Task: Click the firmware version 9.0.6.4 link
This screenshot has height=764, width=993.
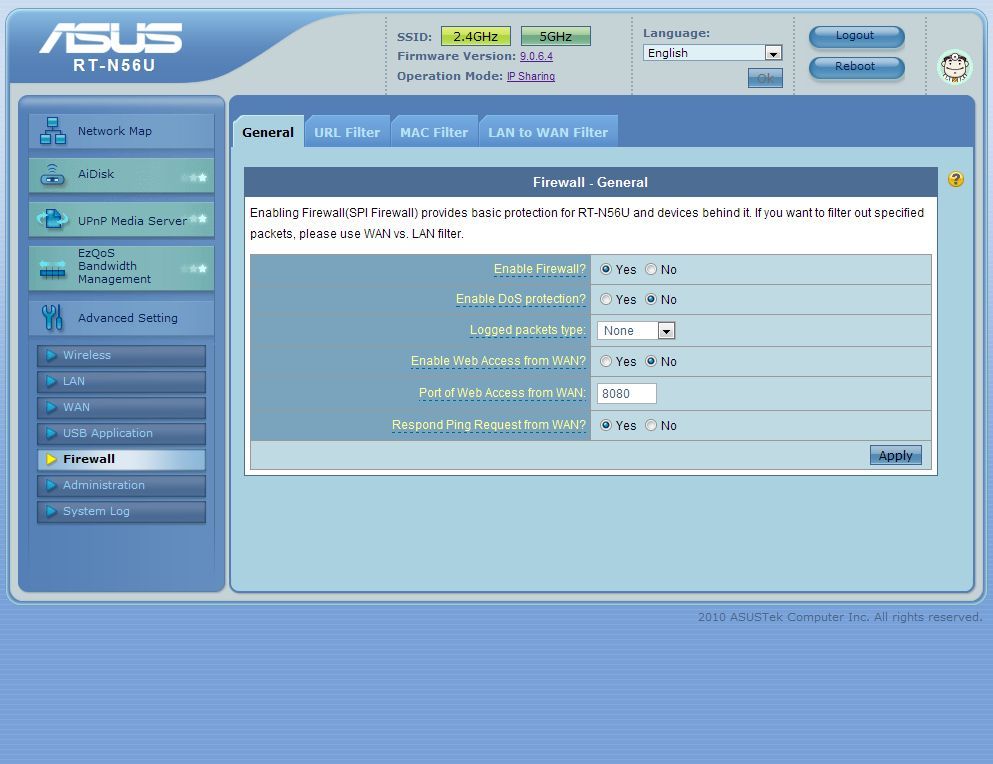Action: 536,57
